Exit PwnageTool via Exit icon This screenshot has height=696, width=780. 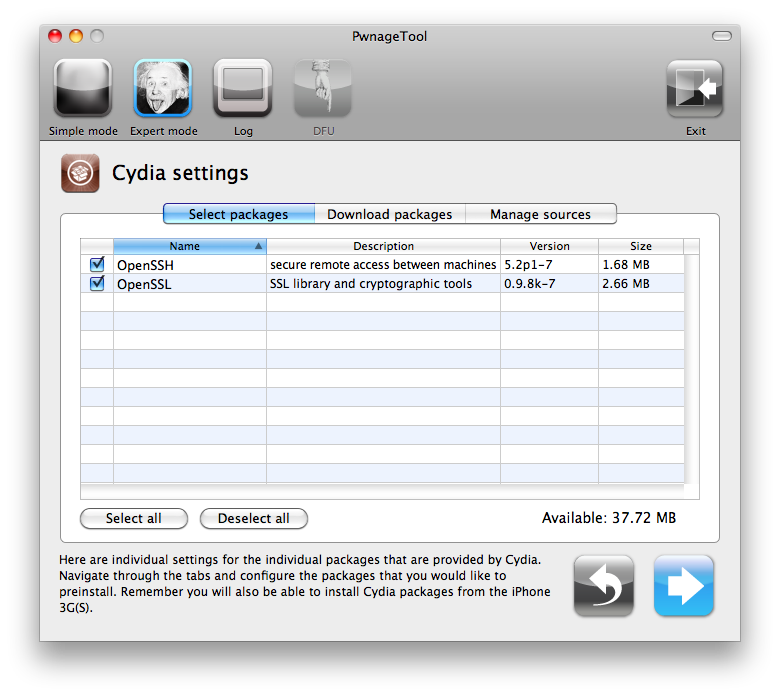(x=694, y=88)
